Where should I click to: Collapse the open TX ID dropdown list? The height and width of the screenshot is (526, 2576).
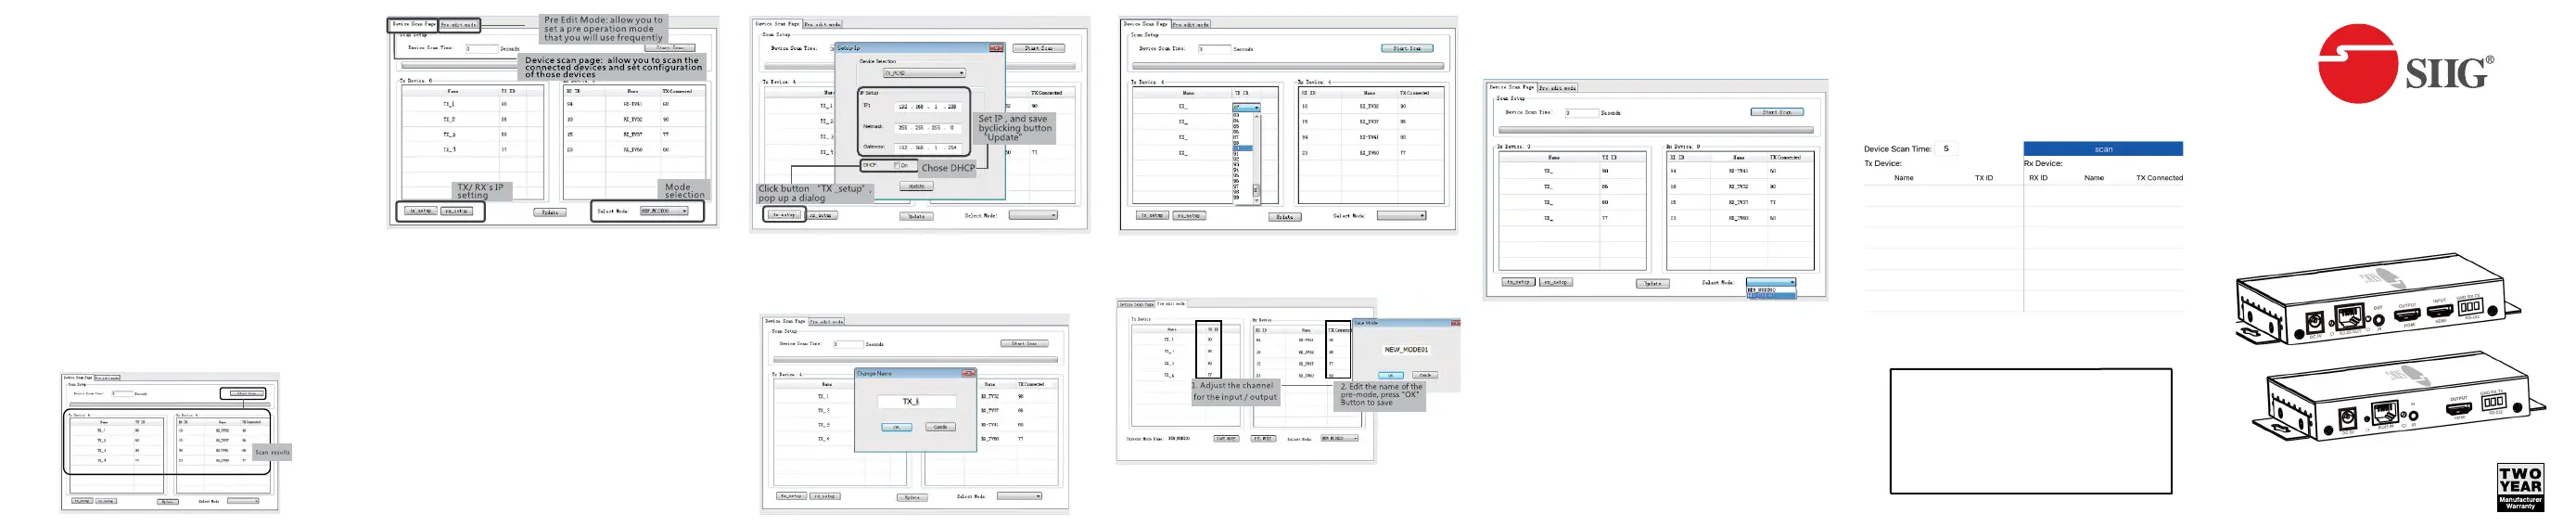click(1255, 107)
